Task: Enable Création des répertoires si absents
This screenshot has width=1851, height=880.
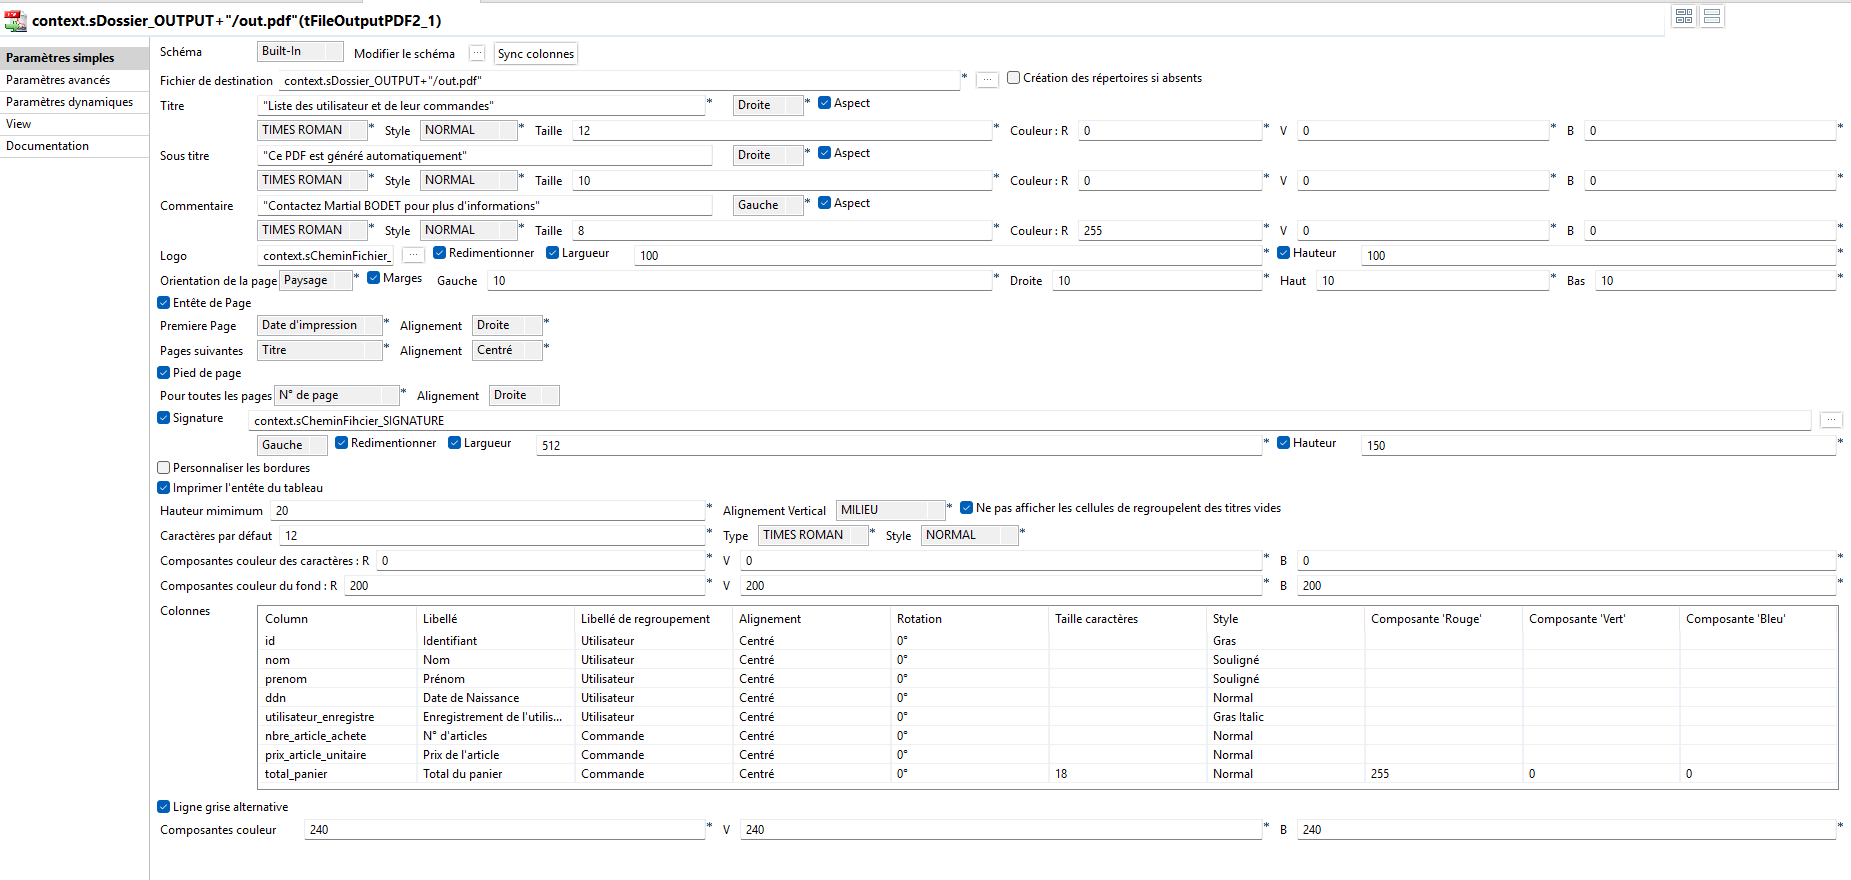Action: click(x=1014, y=78)
